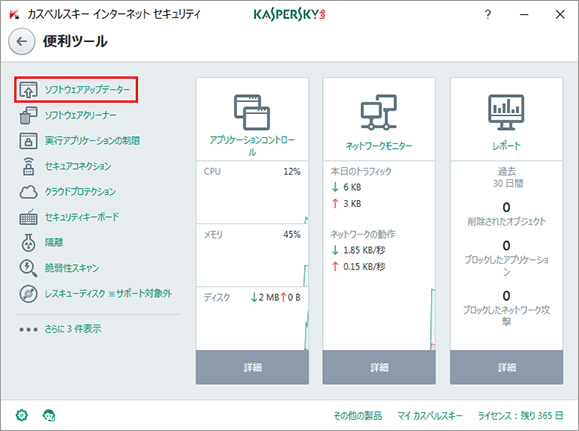This screenshot has width=579, height=431.
Task: Click the 脆弱性スキャン magnifier icon
Action: (x=28, y=268)
